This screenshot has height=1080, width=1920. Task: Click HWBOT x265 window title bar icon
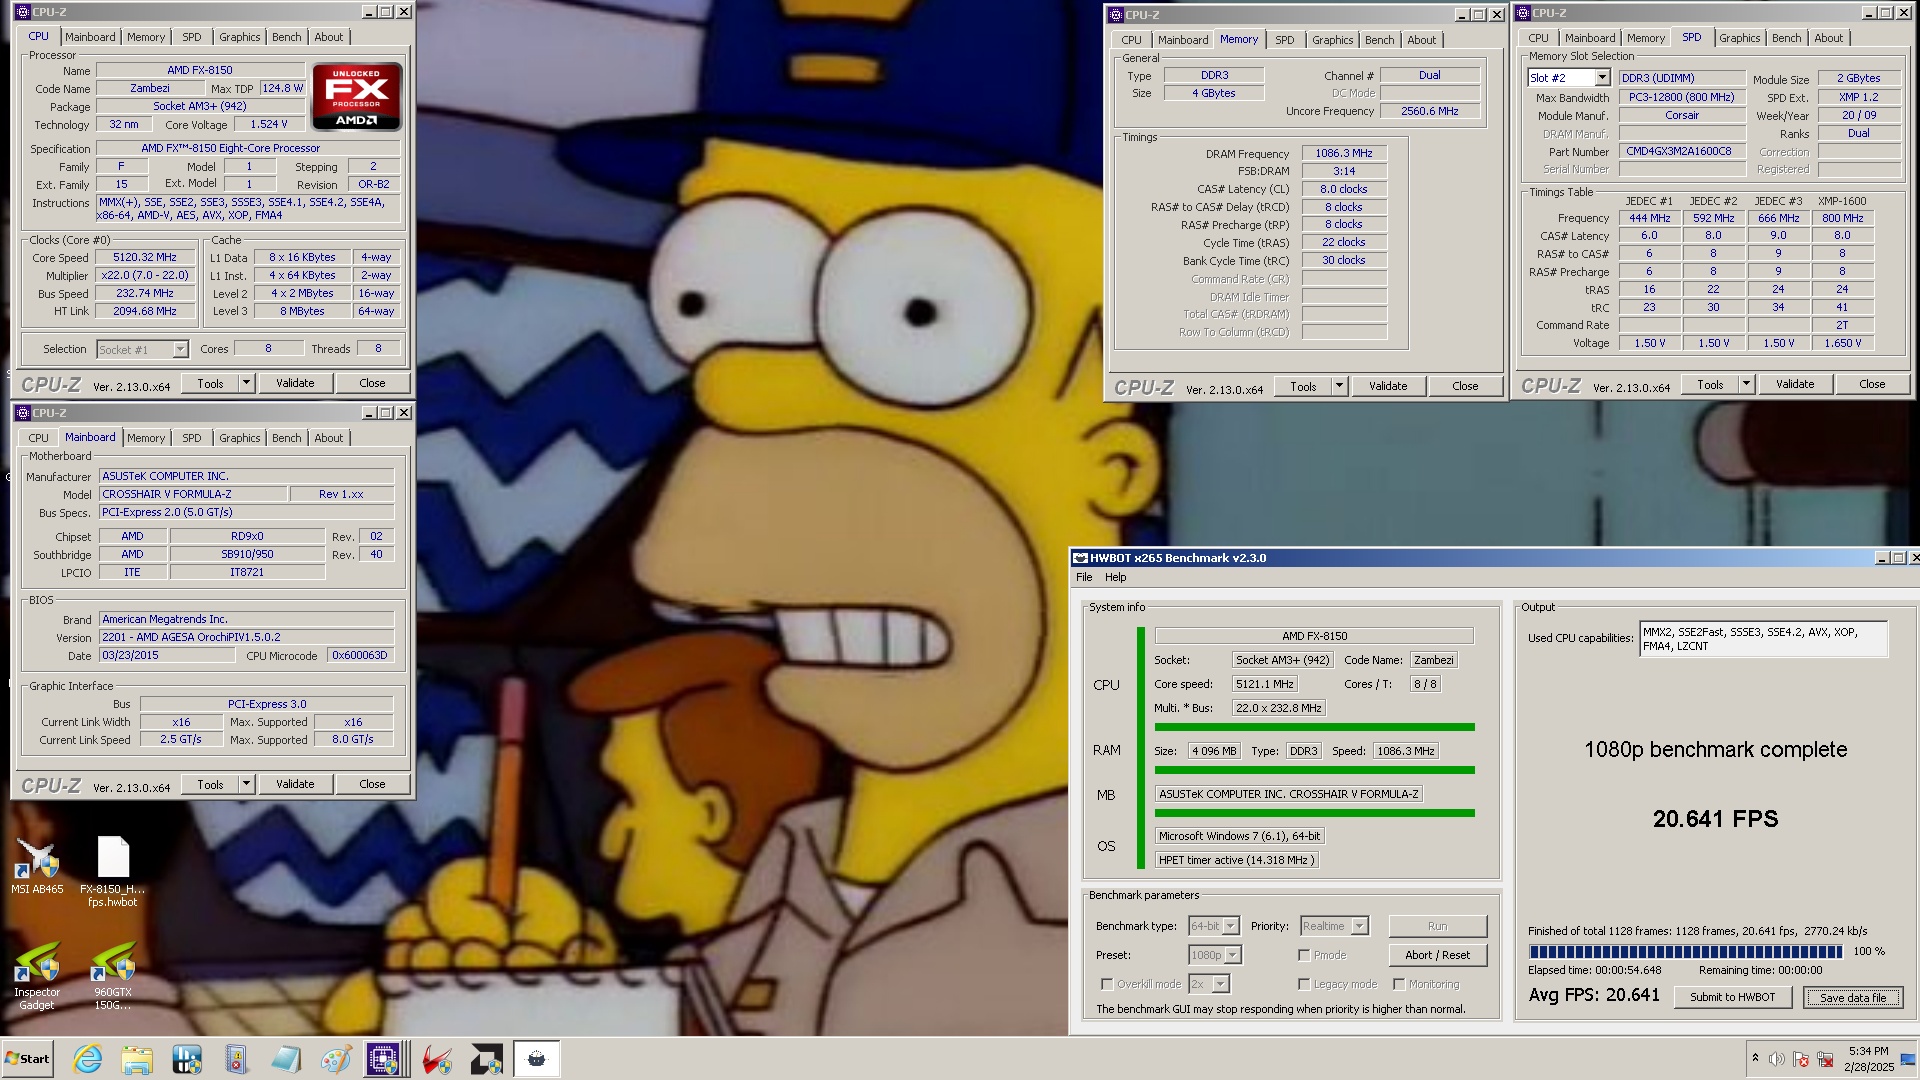pos(1080,558)
